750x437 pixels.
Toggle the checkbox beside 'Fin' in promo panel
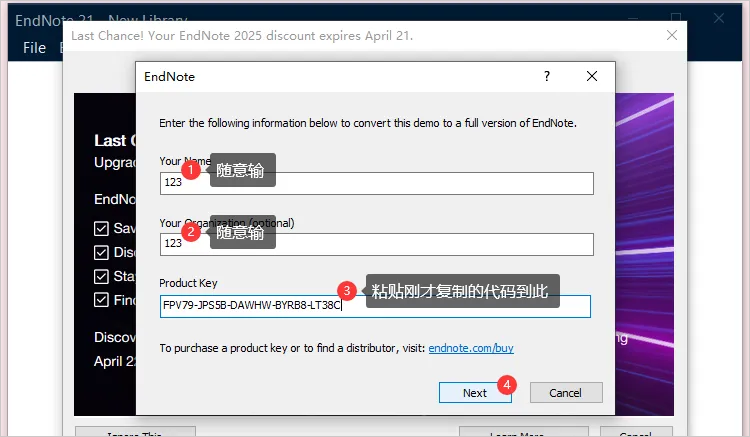[101, 300]
